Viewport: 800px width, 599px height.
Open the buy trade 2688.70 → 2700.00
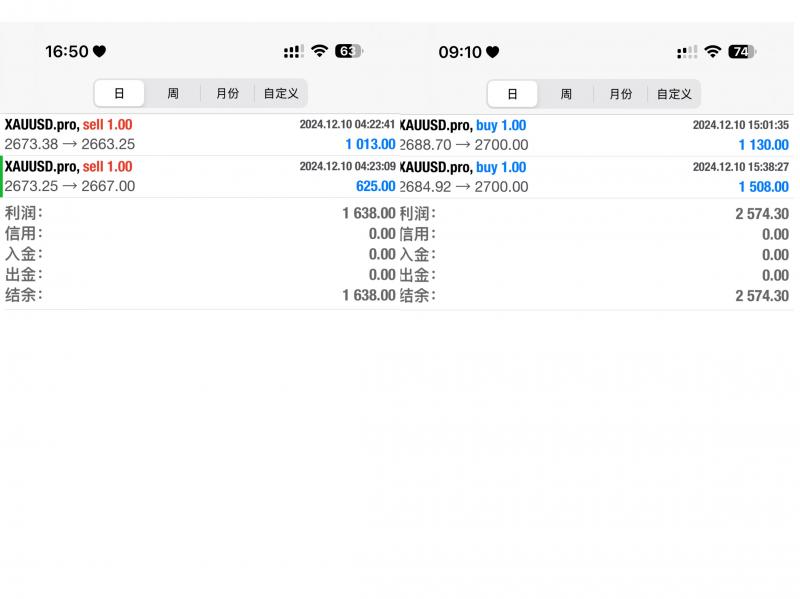pos(596,135)
